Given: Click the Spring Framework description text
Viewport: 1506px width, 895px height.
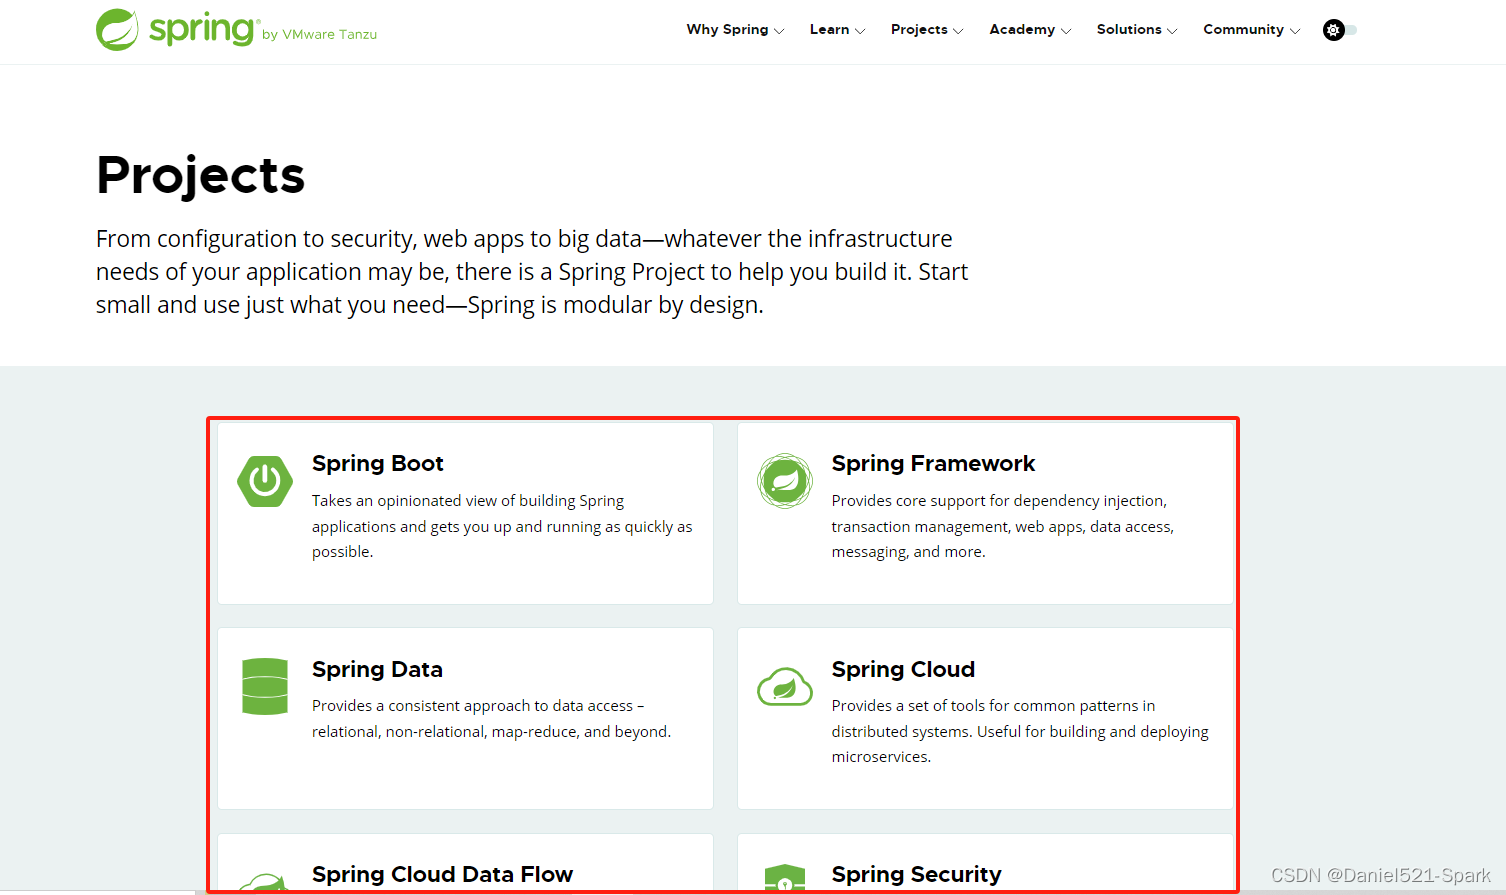Looking at the screenshot, I should 1002,526.
